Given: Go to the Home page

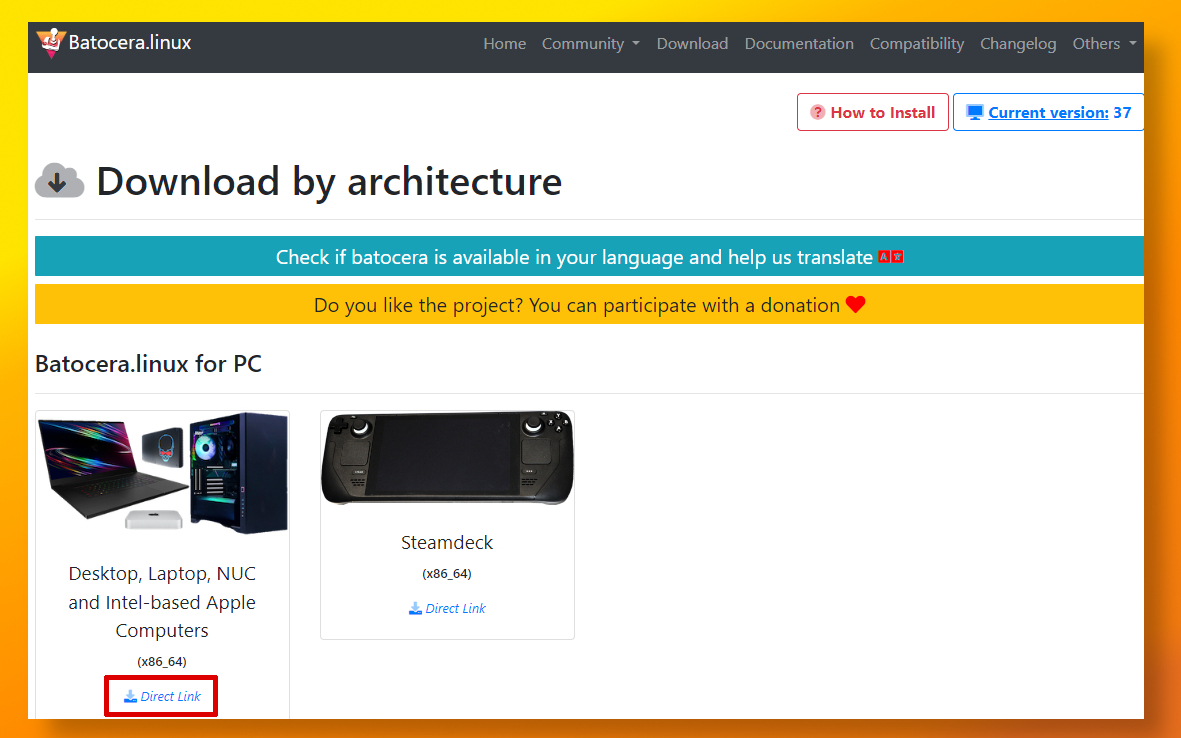Looking at the screenshot, I should pyautogui.click(x=504, y=44).
